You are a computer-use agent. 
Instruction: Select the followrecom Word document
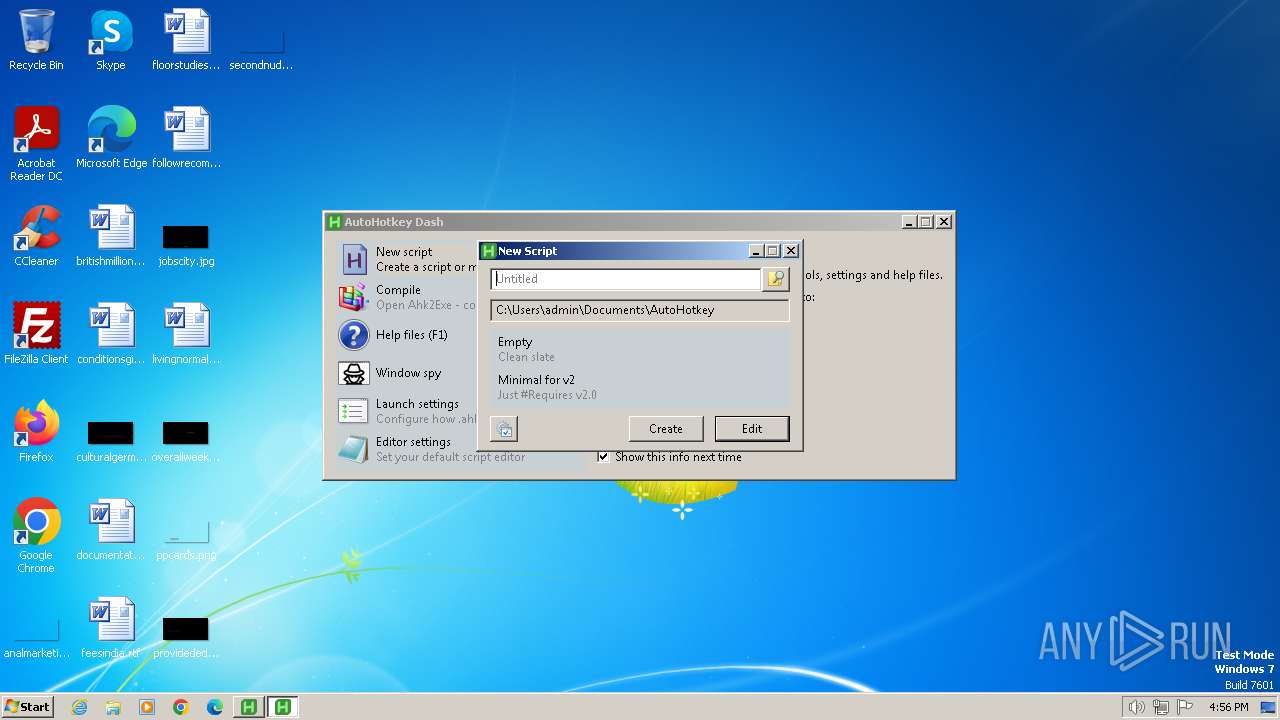click(x=186, y=138)
